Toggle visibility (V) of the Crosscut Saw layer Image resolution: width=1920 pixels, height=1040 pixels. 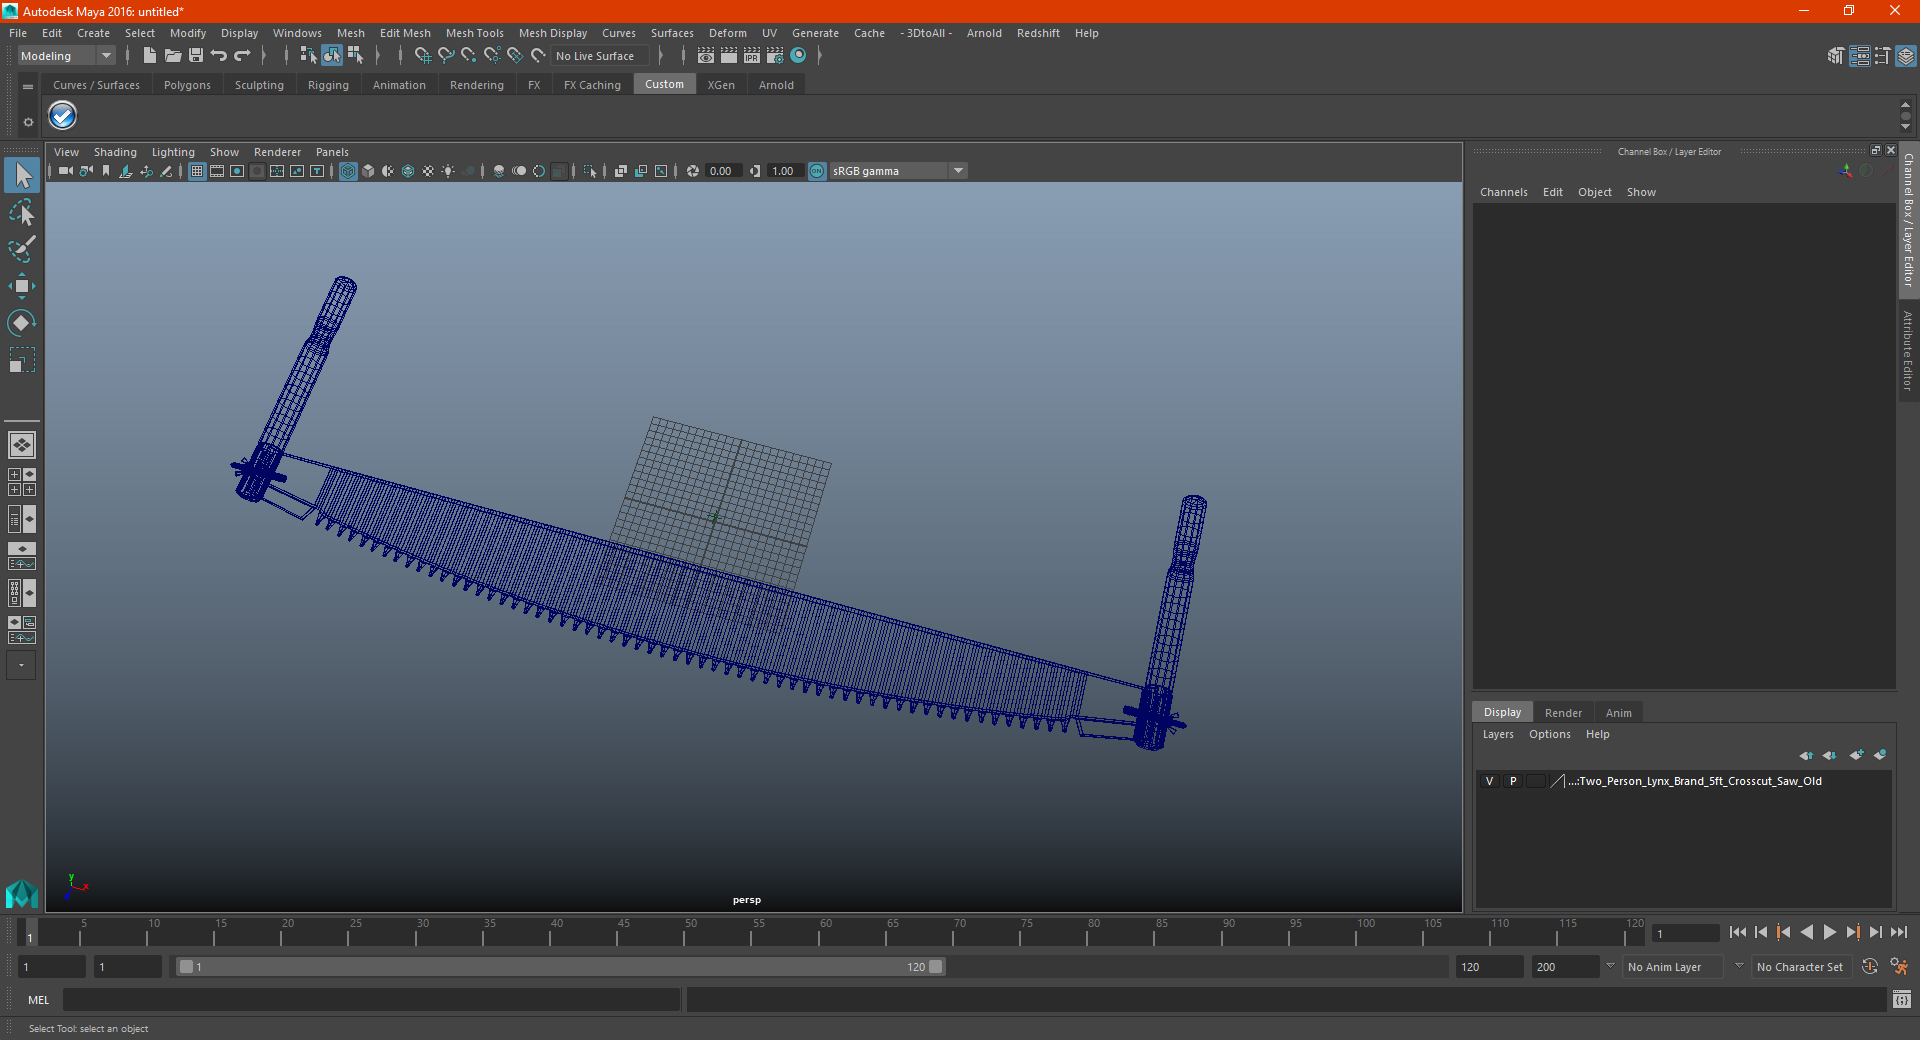pyautogui.click(x=1489, y=781)
